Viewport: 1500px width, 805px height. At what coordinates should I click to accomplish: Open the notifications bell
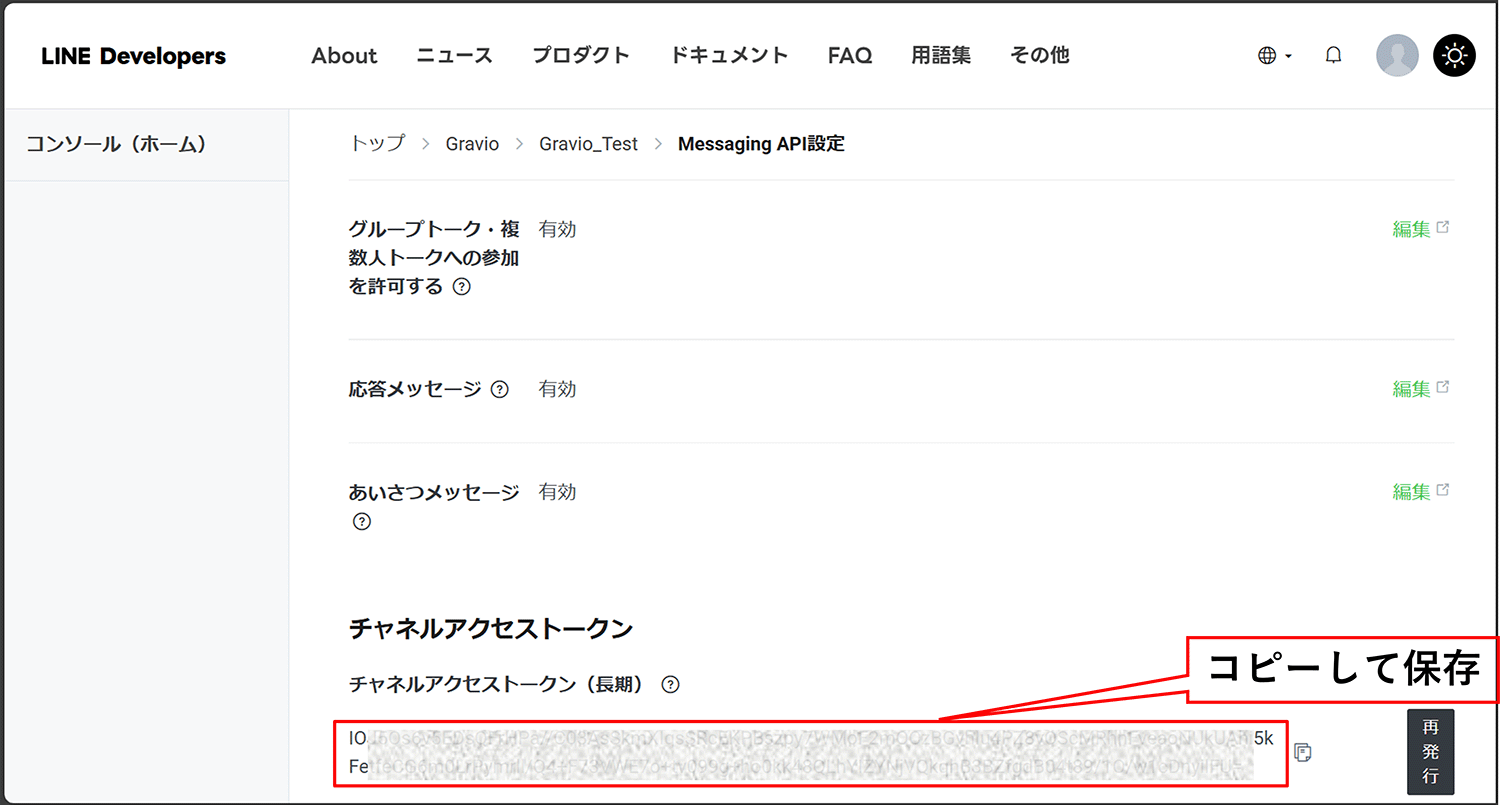(1333, 56)
